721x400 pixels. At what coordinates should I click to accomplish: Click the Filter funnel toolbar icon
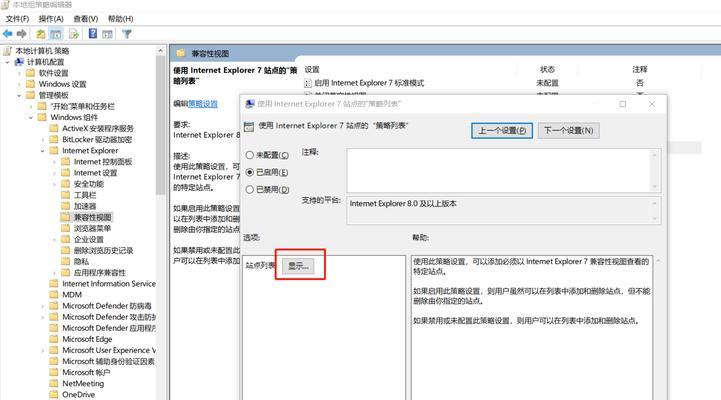127,34
